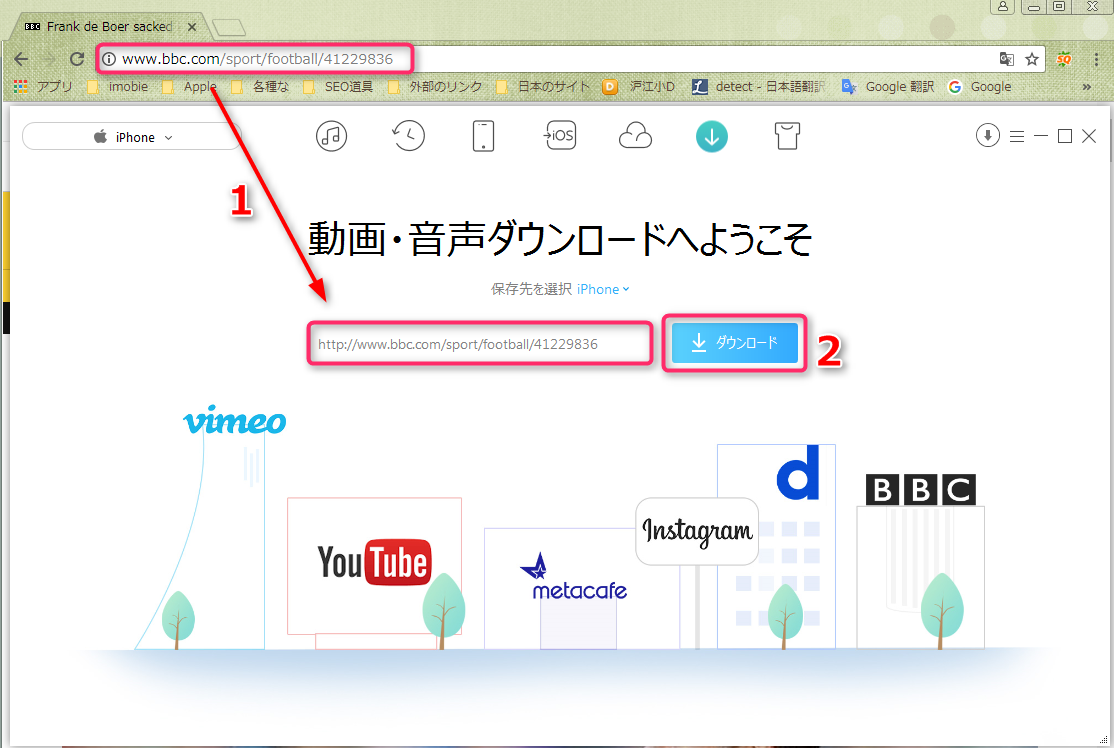Viewport: 1114px width, 748px height.
Task: Click the BBC logo
Action: click(921, 489)
